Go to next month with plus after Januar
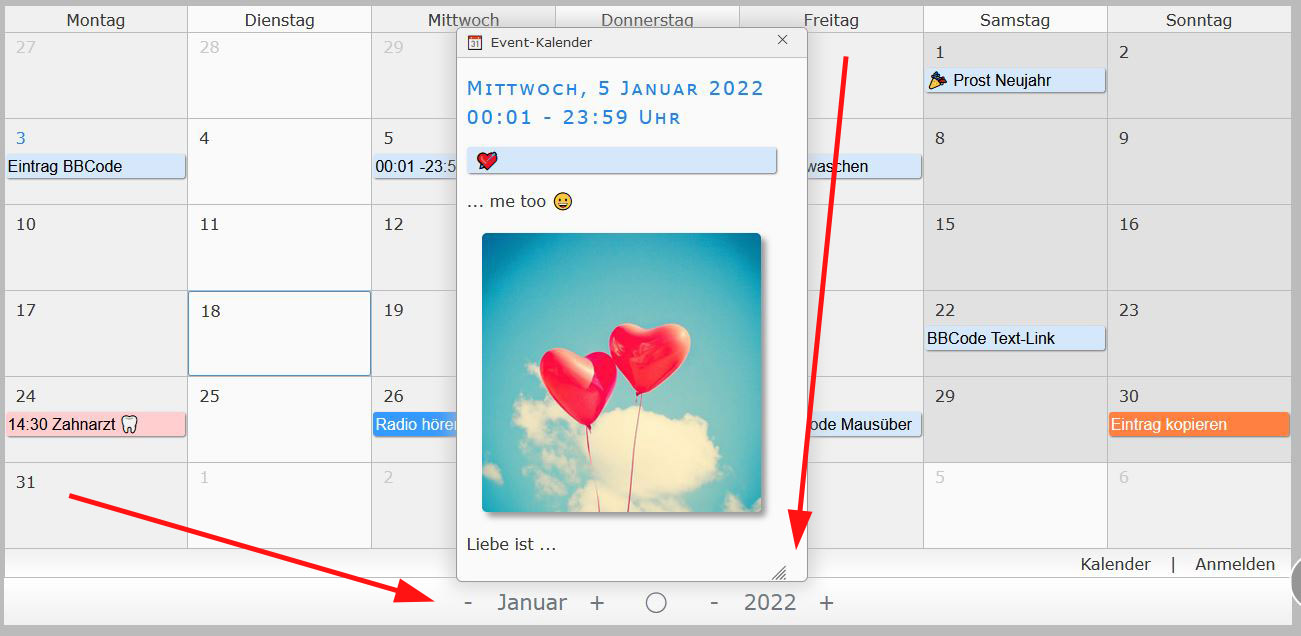Image resolution: width=1301 pixels, height=636 pixels. 597,602
